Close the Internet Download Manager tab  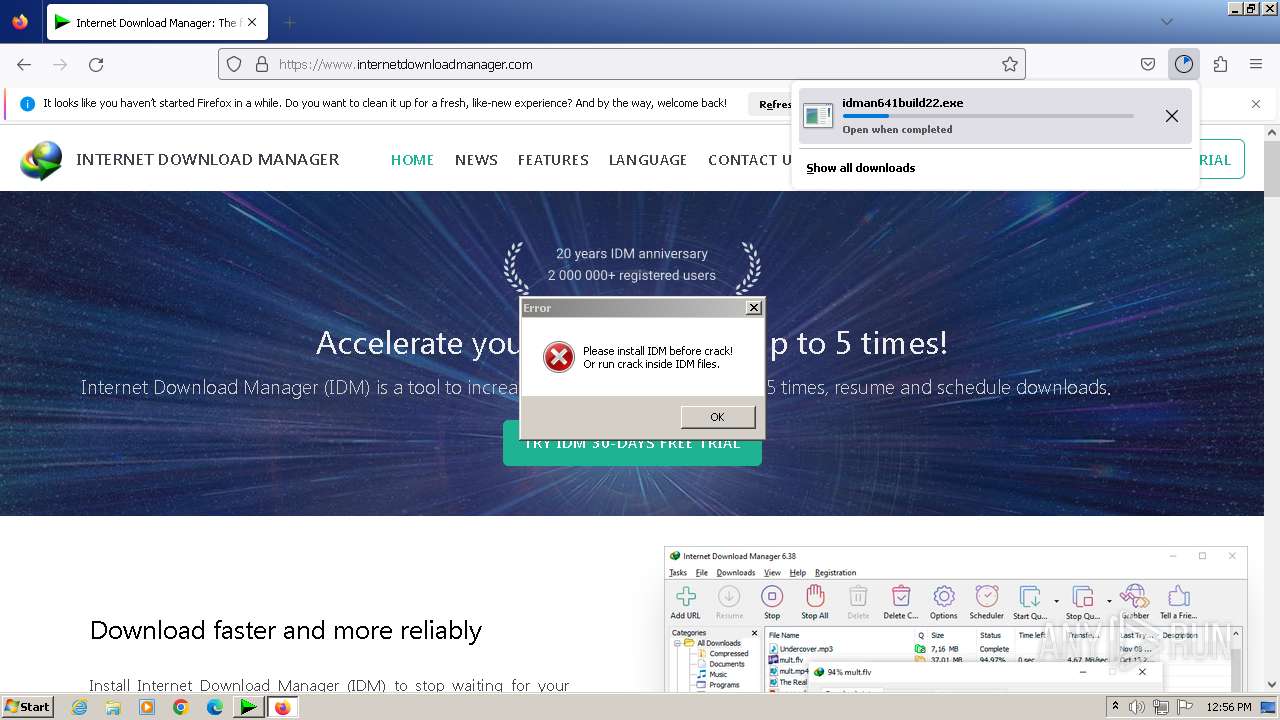point(252,22)
